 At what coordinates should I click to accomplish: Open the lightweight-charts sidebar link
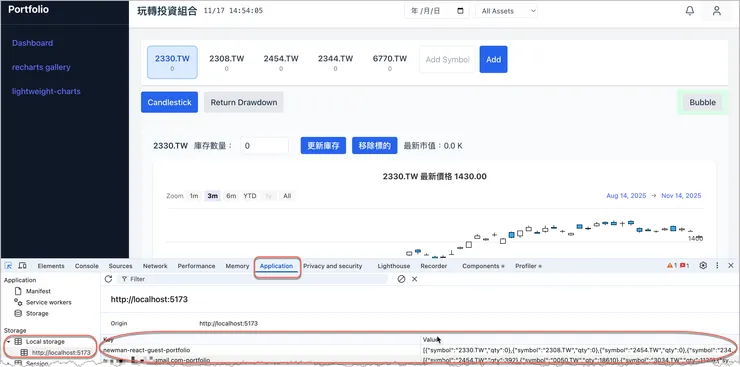[46, 92]
